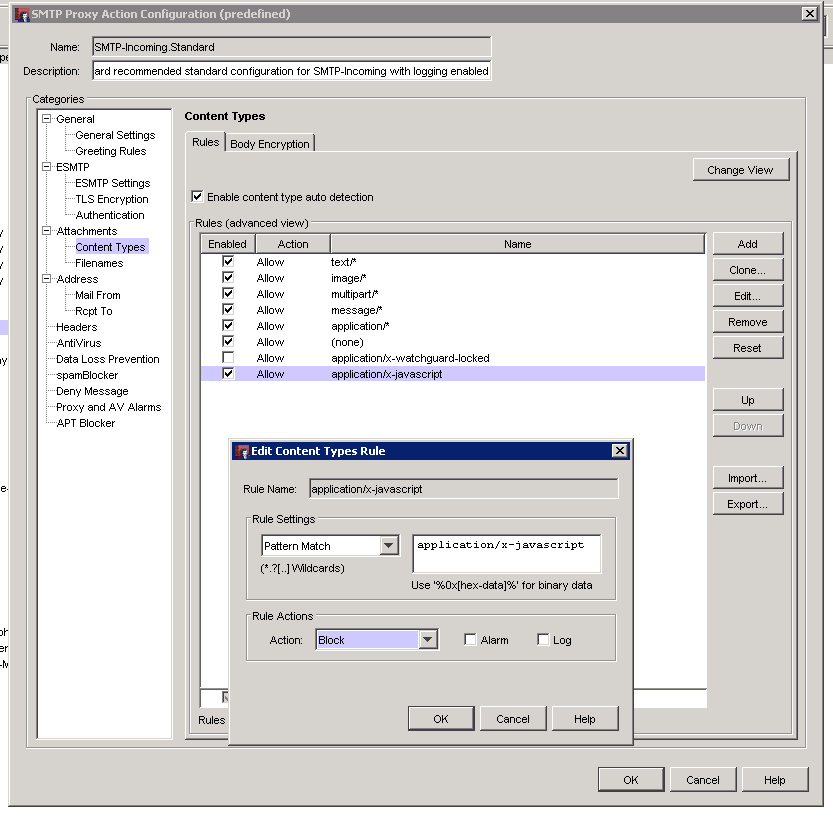The width and height of the screenshot is (833, 817).
Task: Collapse the ESMTP tree node
Action: [x=46, y=167]
